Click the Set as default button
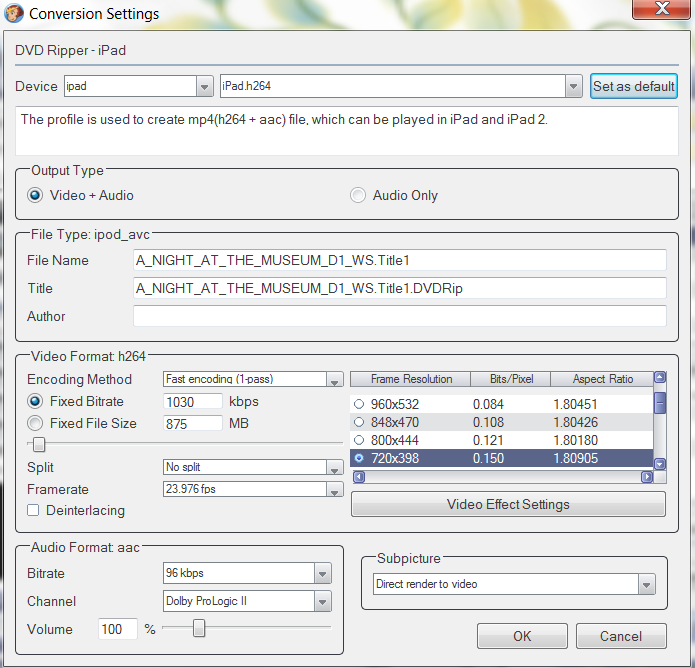Screen dimensions: 695x668 [x=633, y=86]
